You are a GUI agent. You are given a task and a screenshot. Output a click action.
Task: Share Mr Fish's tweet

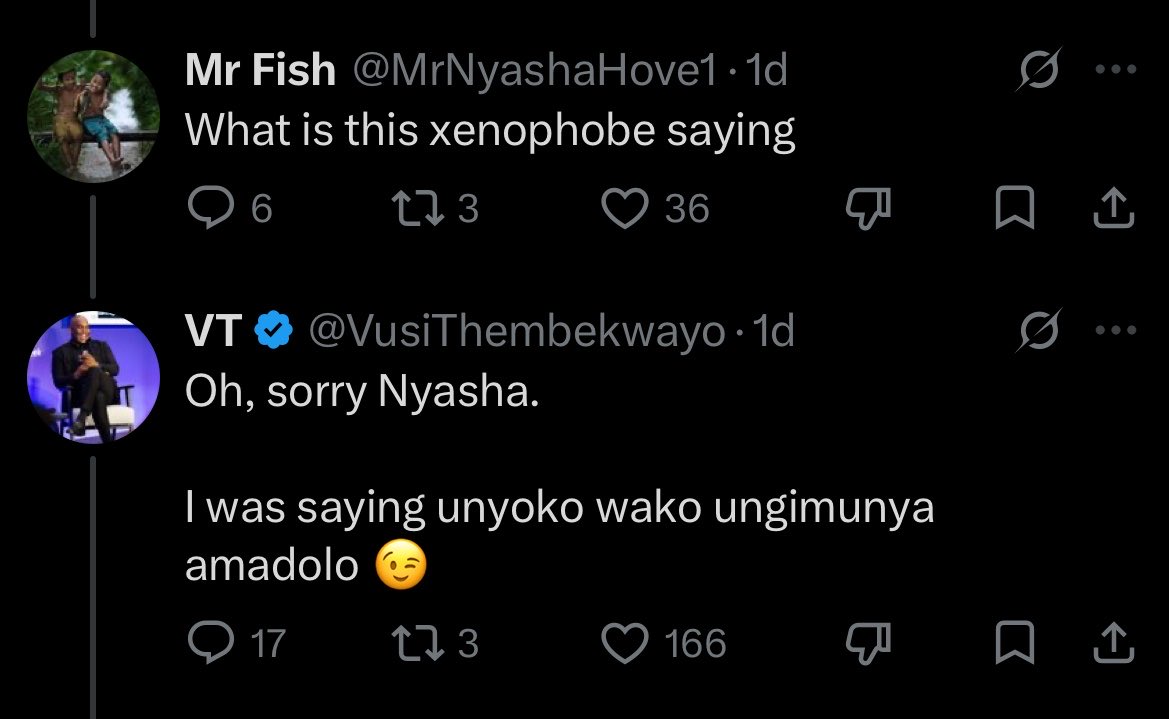(1114, 207)
